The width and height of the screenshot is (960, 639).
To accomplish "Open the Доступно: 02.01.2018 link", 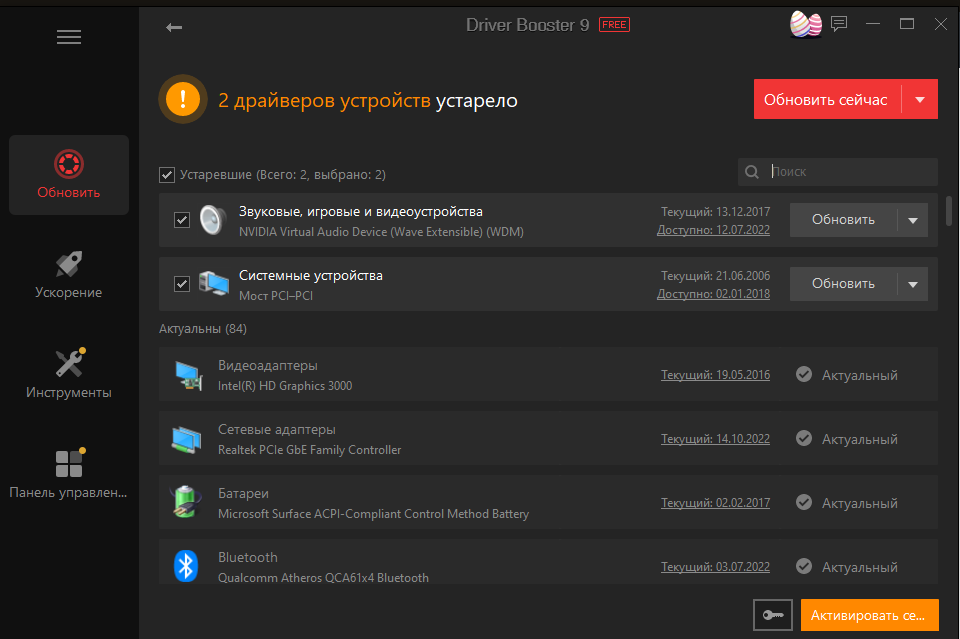I will point(713,294).
